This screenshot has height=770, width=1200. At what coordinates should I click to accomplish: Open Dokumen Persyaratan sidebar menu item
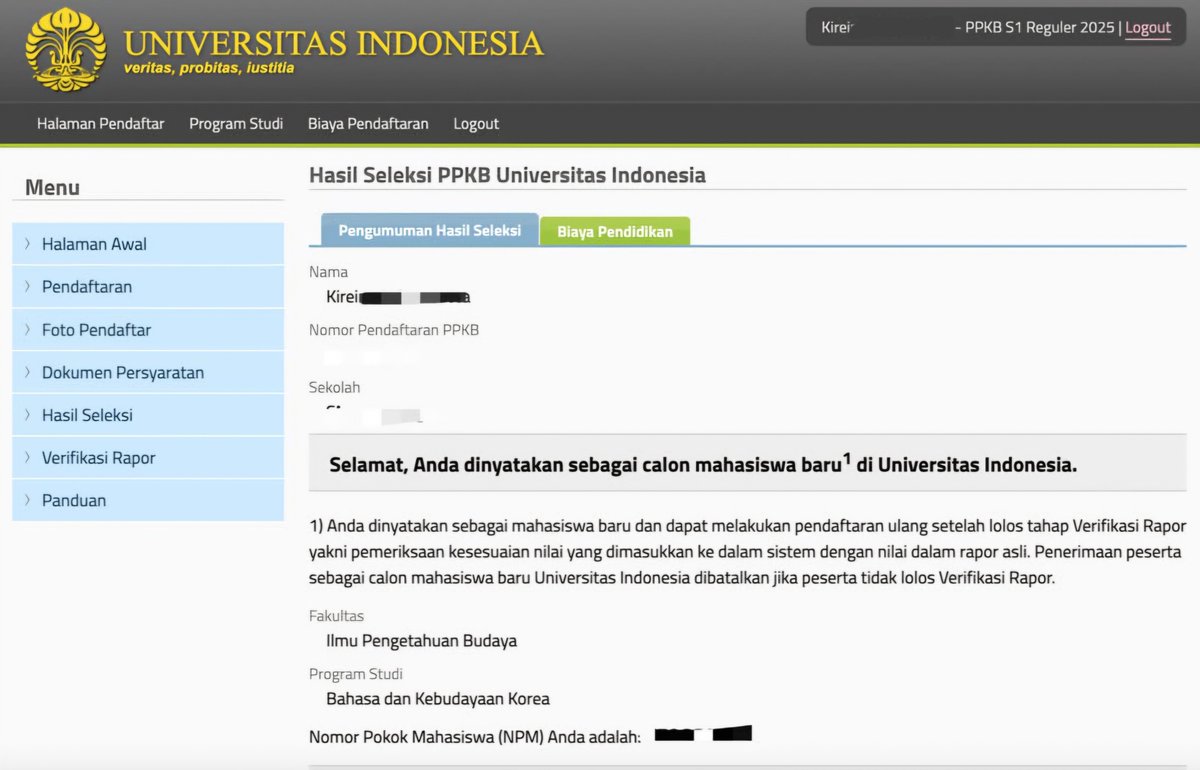click(x=148, y=372)
